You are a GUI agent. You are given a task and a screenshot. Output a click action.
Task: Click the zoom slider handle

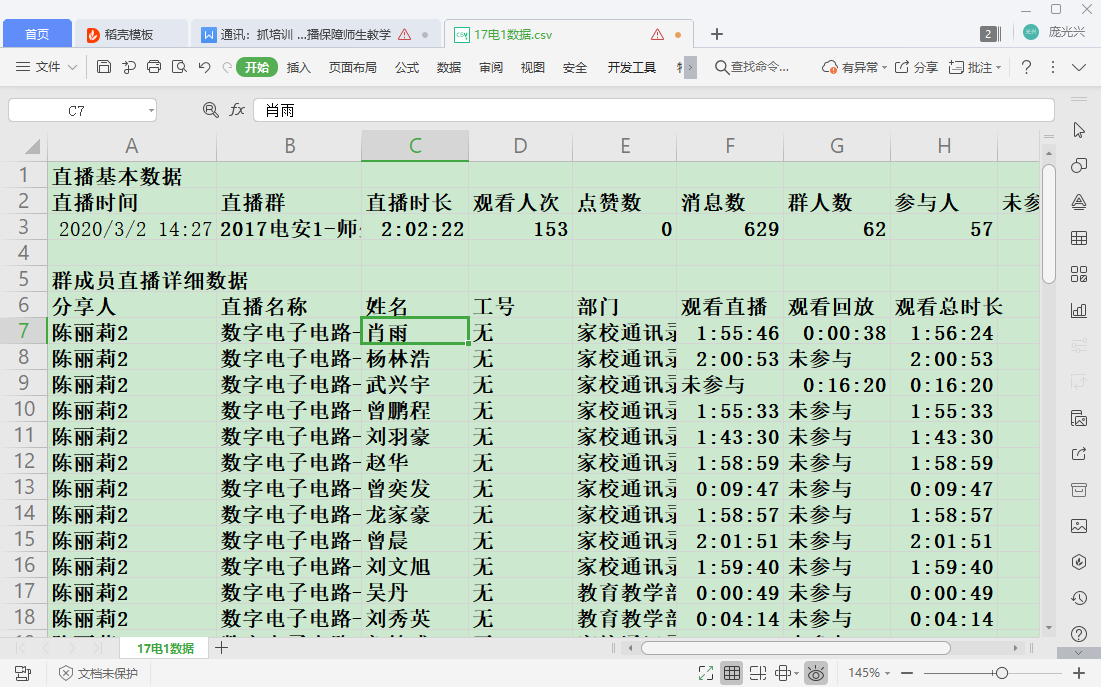point(1002,673)
